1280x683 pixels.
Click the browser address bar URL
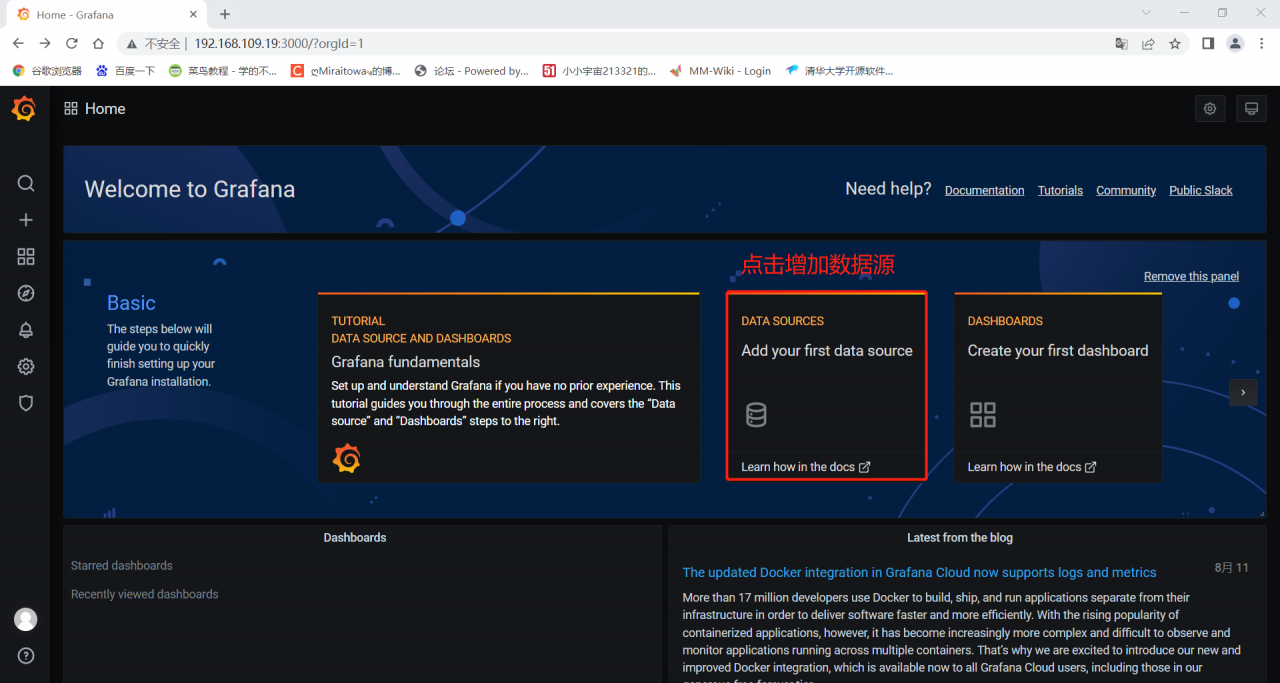[279, 44]
